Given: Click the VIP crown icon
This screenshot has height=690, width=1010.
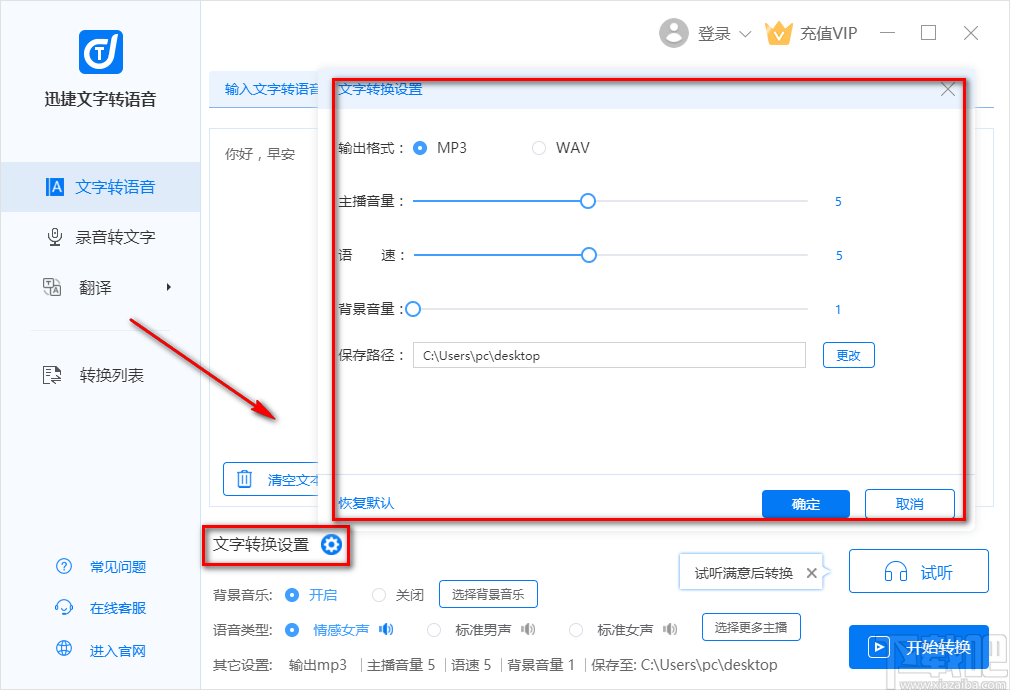Looking at the screenshot, I should tap(779, 33).
